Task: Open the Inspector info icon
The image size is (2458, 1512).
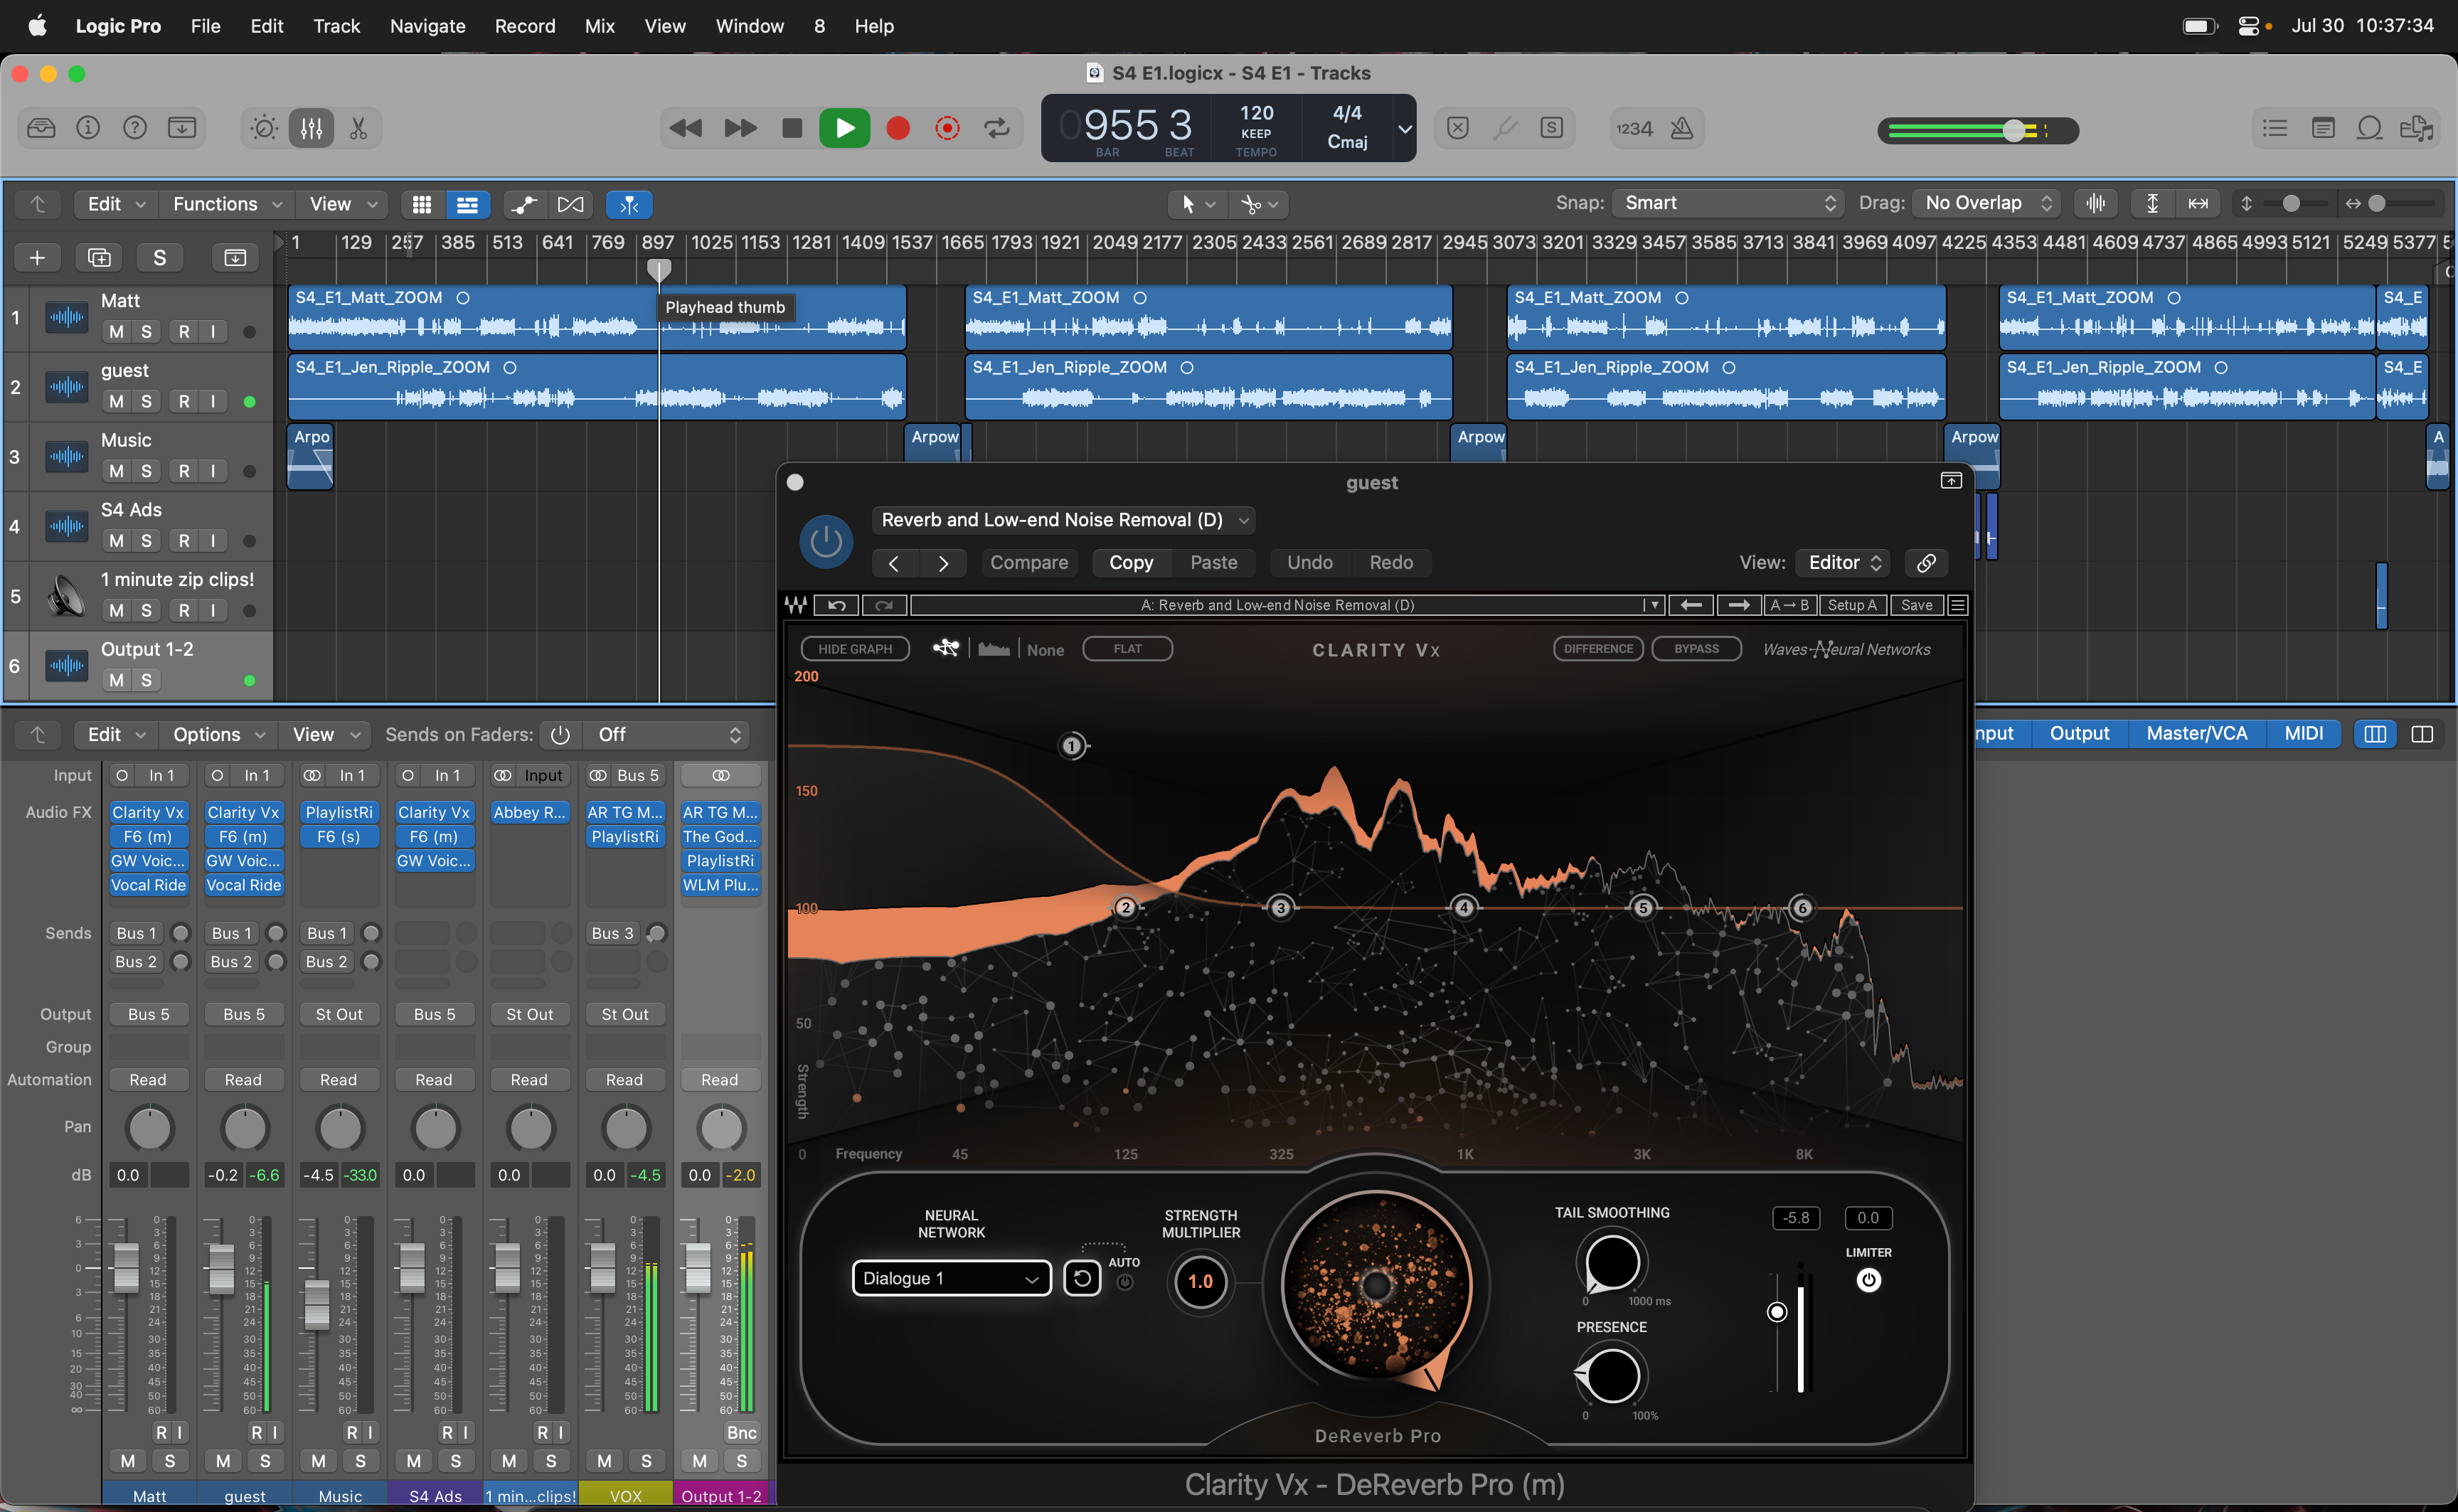Action: (x=88, y=128)
